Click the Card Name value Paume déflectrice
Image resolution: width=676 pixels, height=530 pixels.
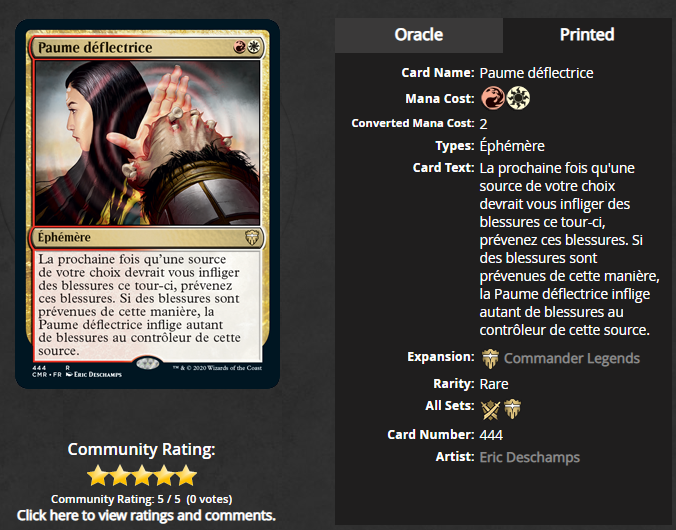tap(536, 73)
